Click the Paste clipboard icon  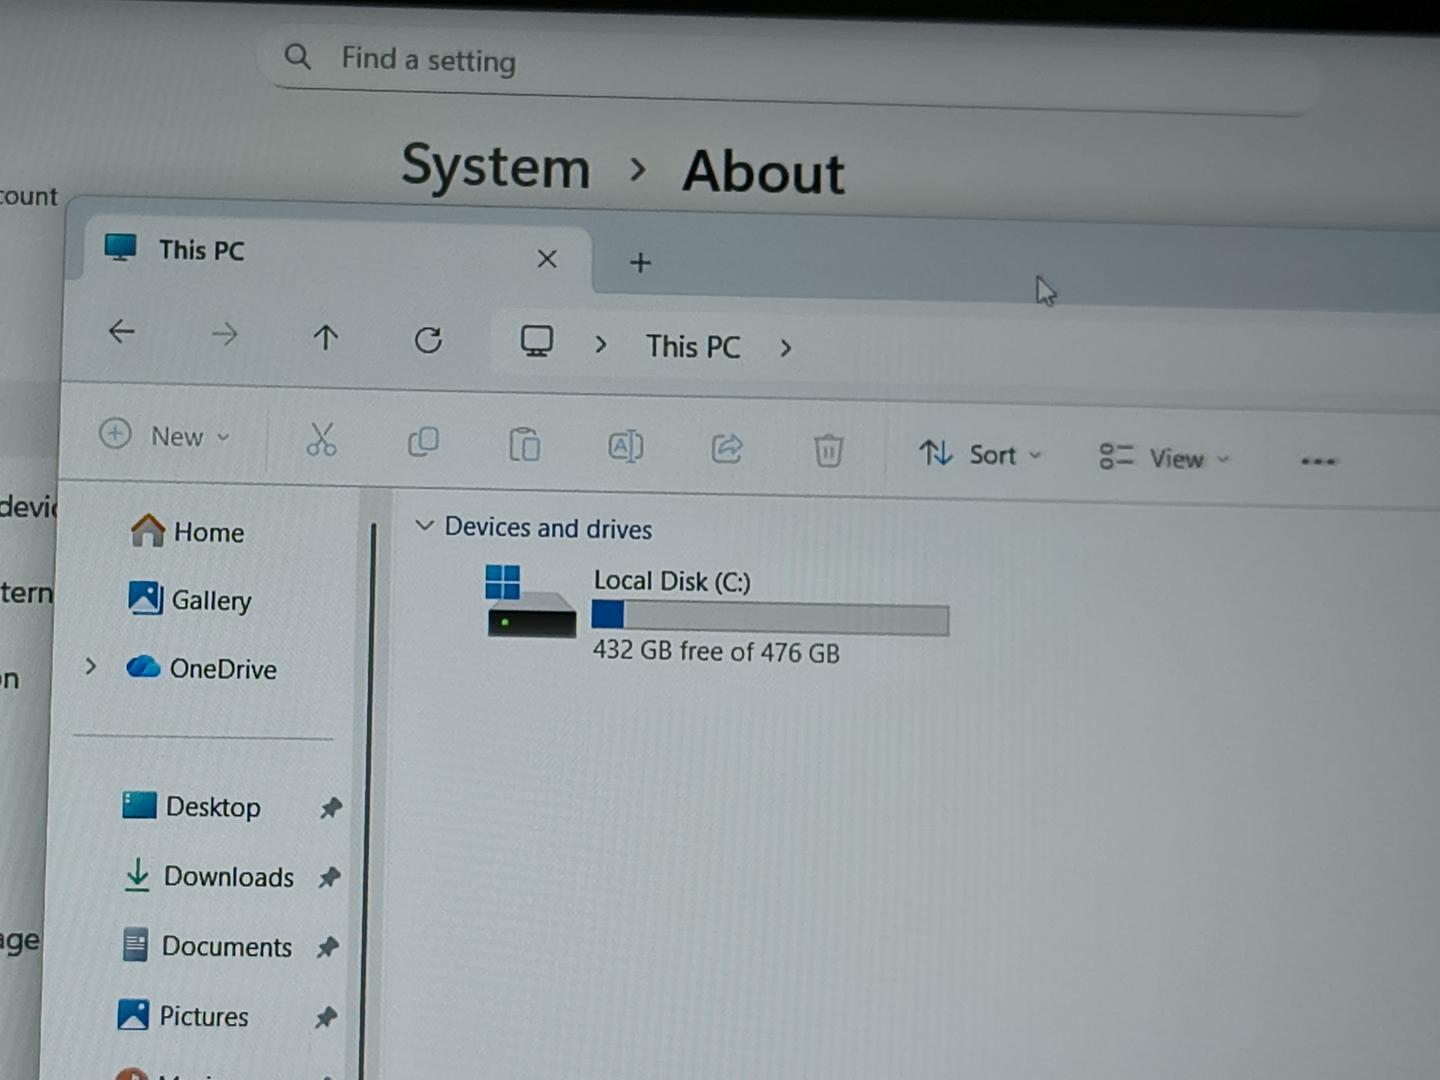click(x=524, y=445)
